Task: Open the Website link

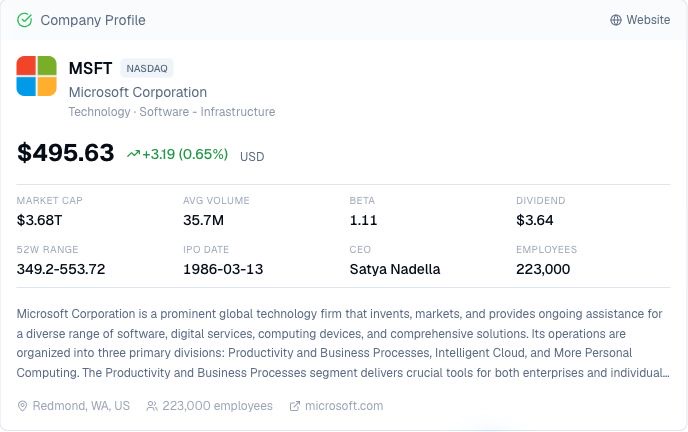Action: (x=640, y=20)
